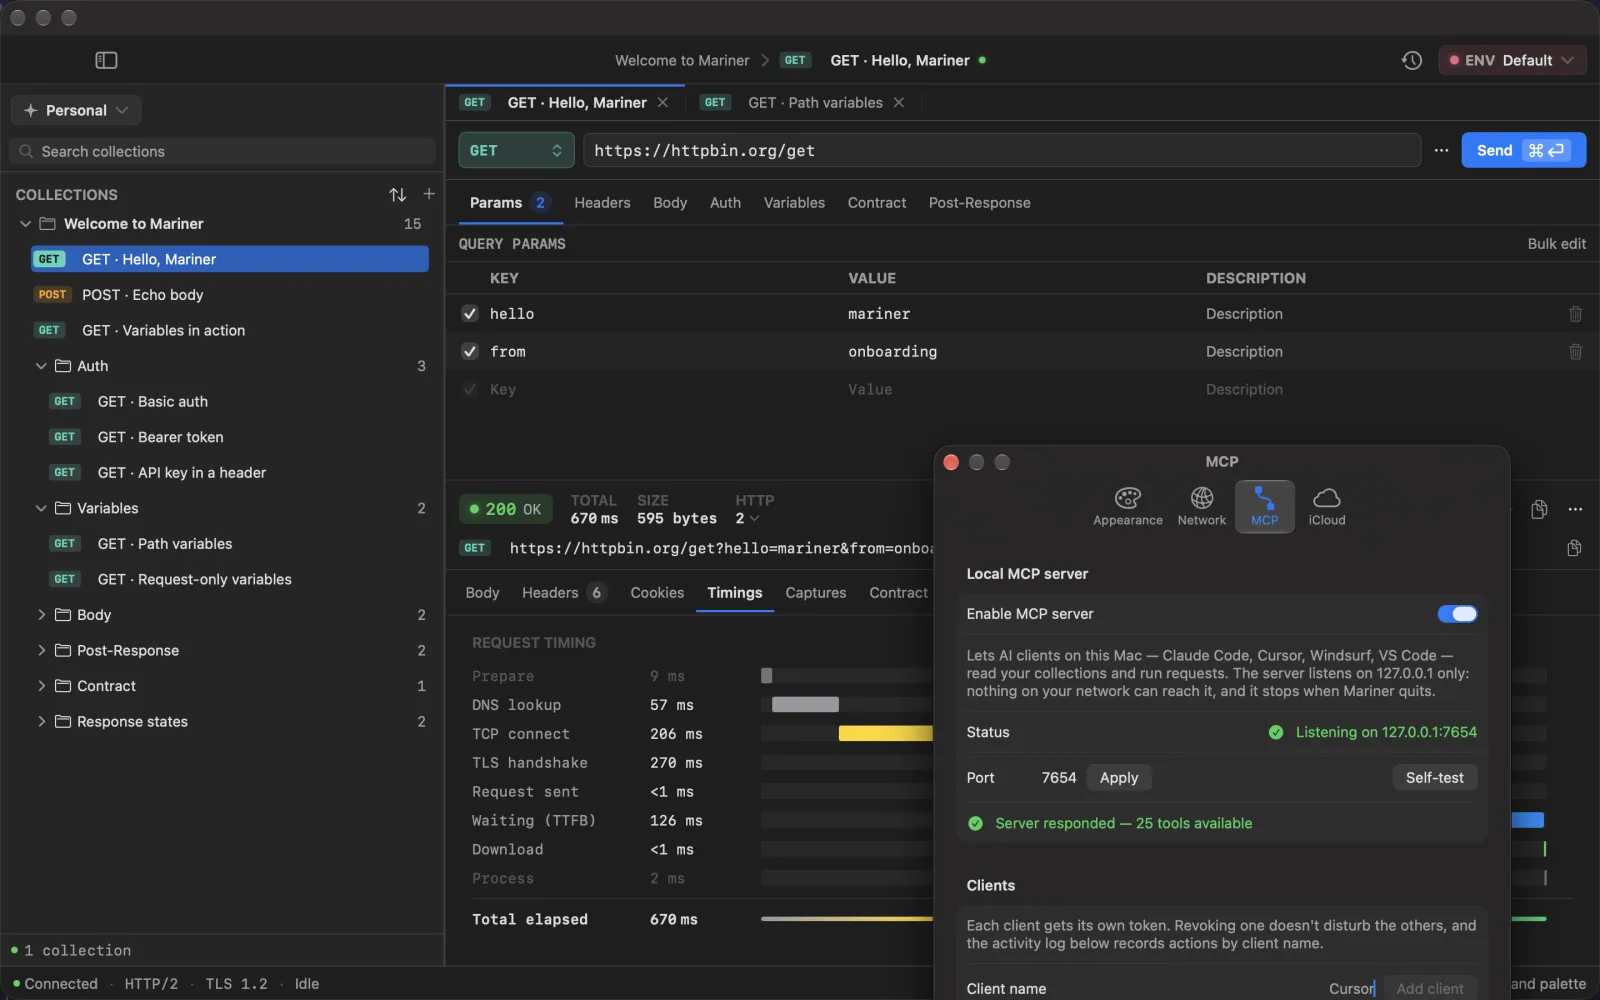1600x1000 pixels.
Task: Open the request history clock icon
Action: click(1411, 60)
